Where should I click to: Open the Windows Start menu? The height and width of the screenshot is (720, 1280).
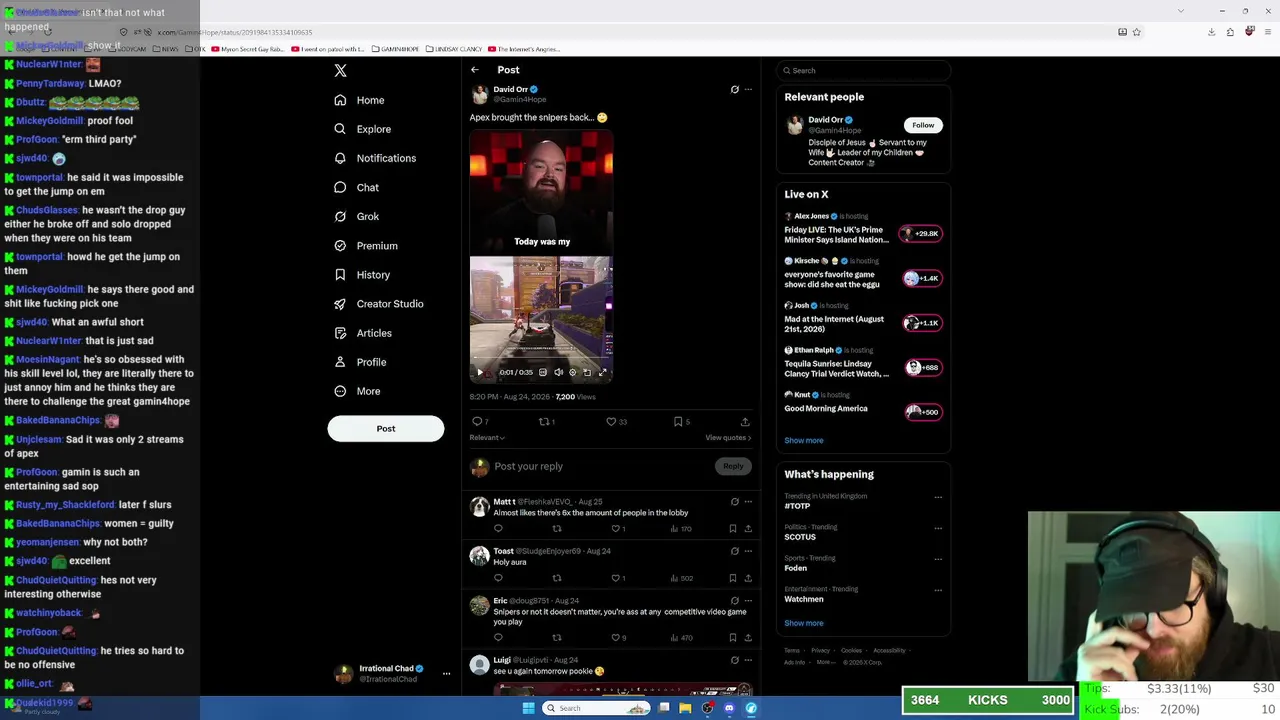point(528,708)
